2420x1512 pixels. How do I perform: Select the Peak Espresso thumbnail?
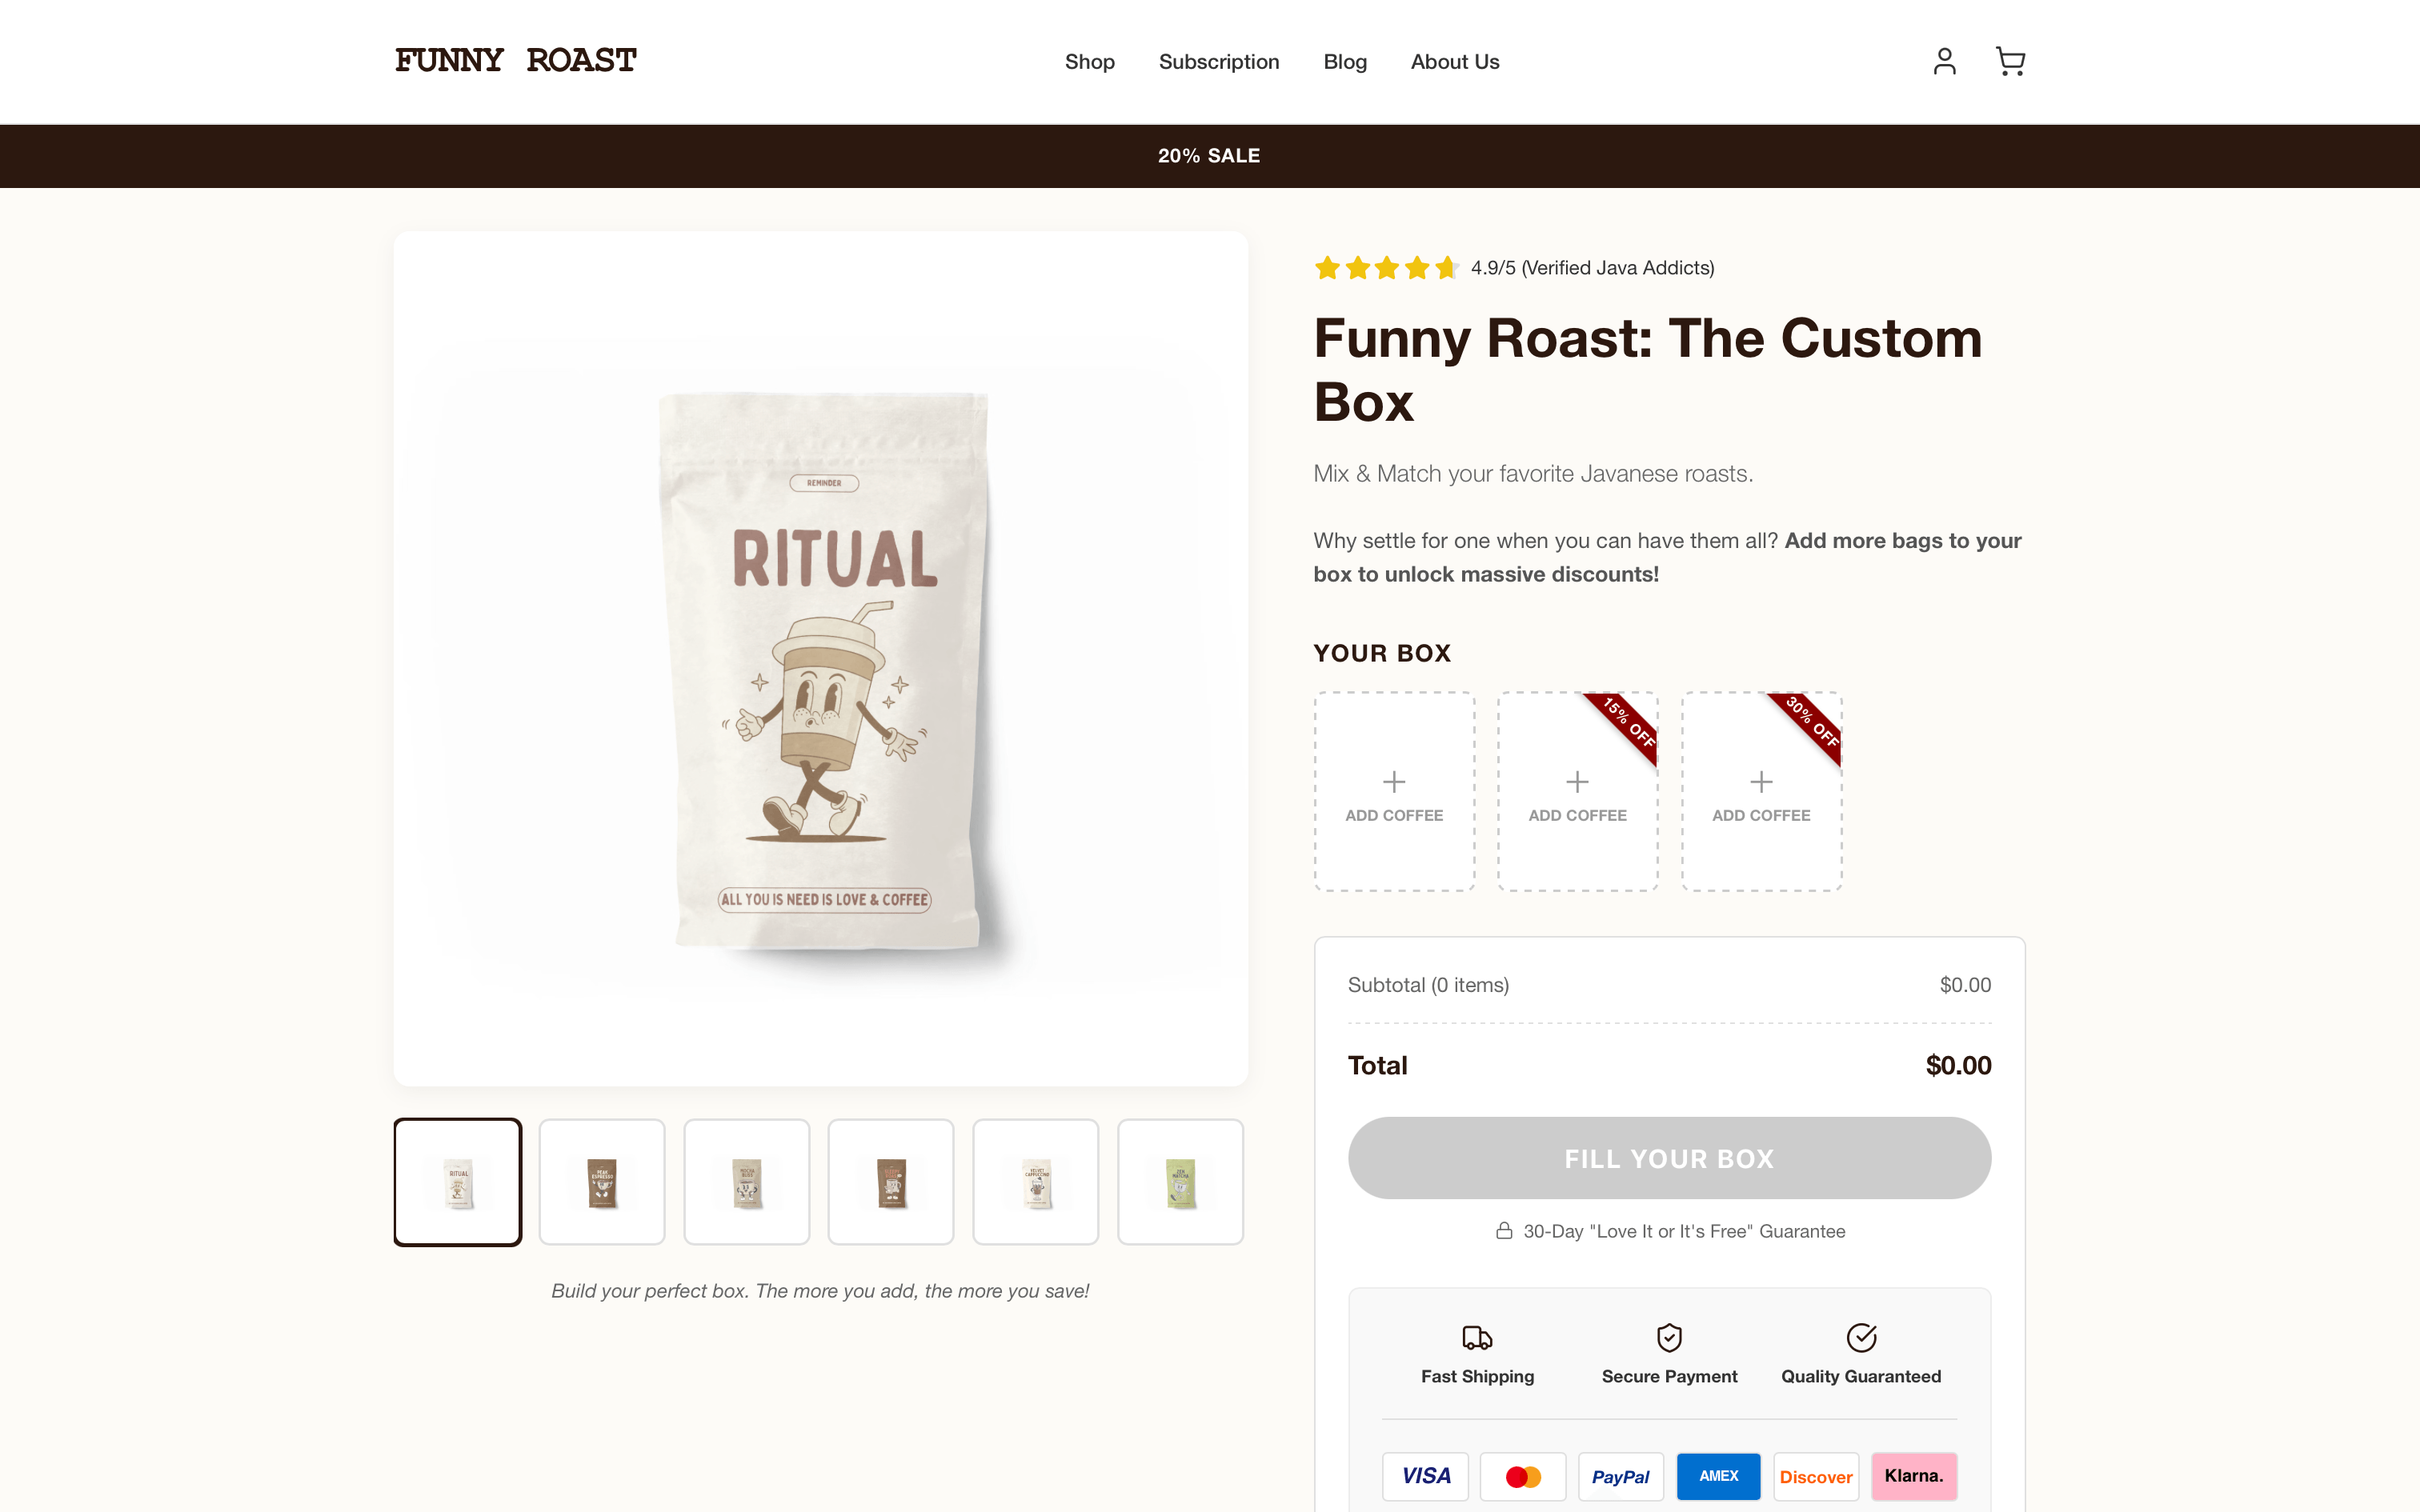(602, 1181)
